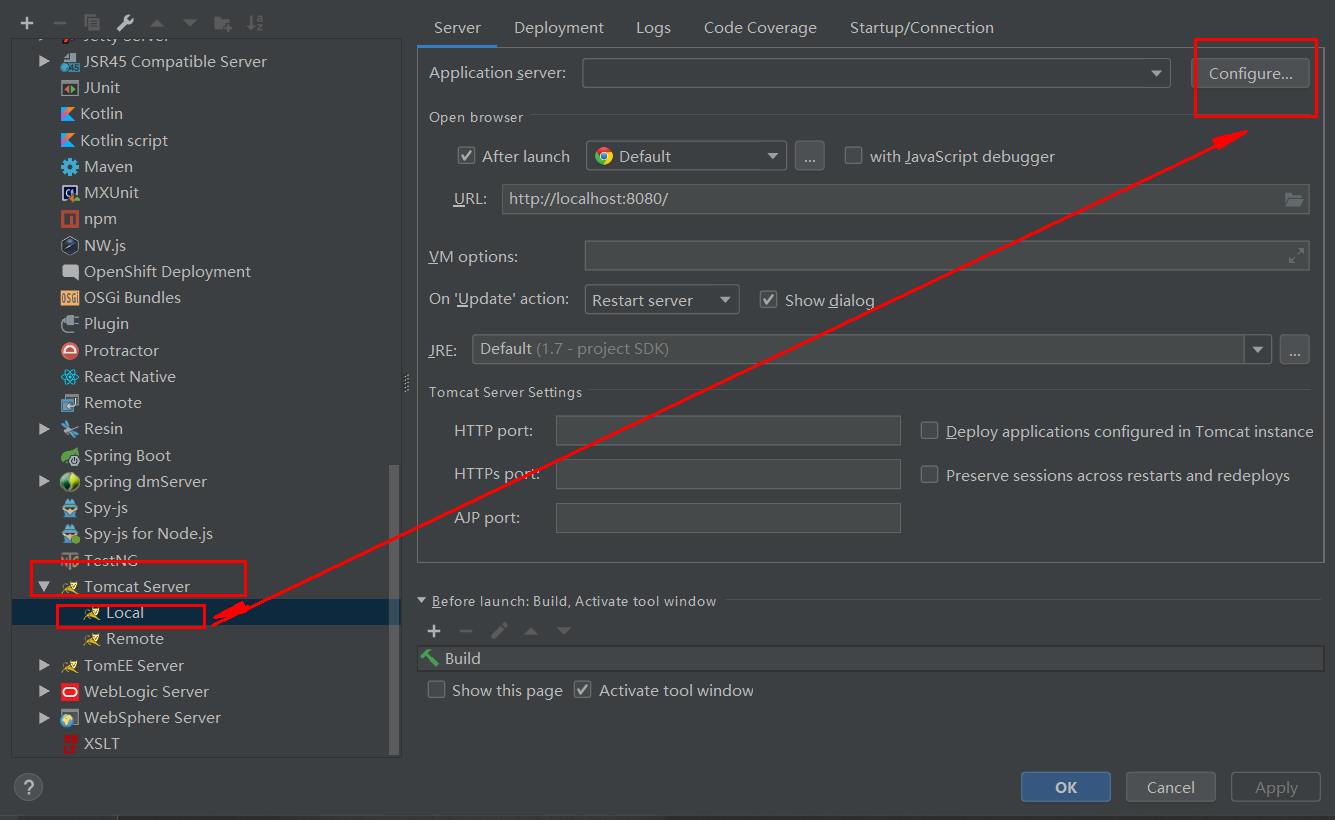Switch to the Logs tab
The width and height of the screenshot is (1335, 820).
[x=653, y=28]
